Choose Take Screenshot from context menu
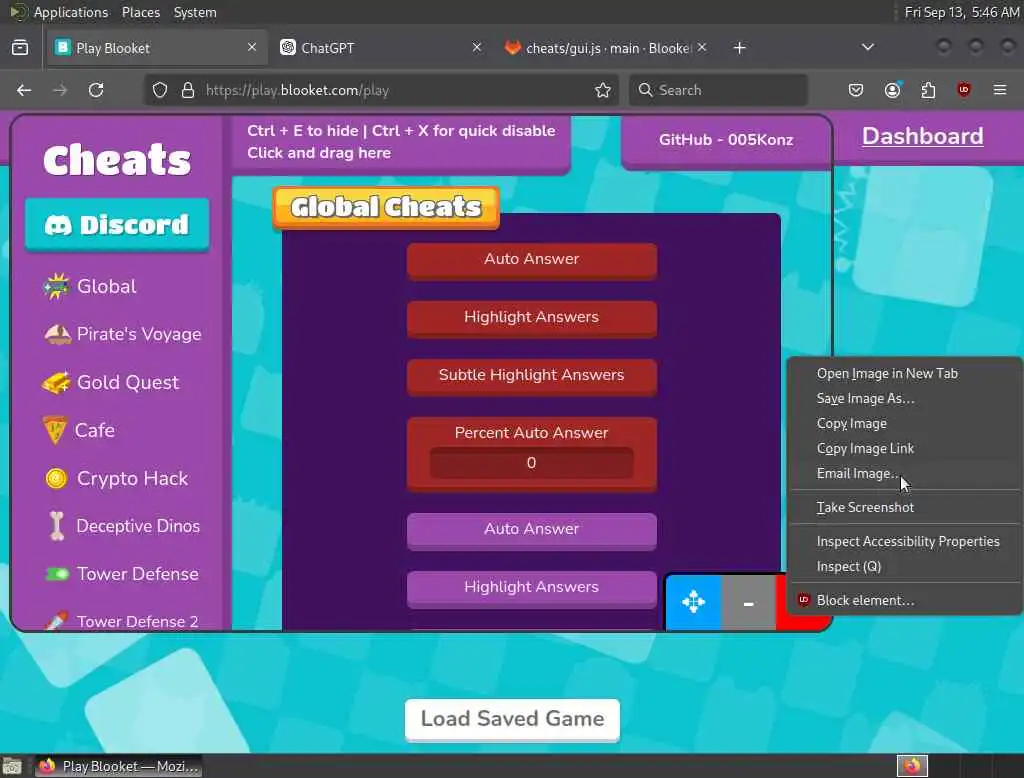 904,508
